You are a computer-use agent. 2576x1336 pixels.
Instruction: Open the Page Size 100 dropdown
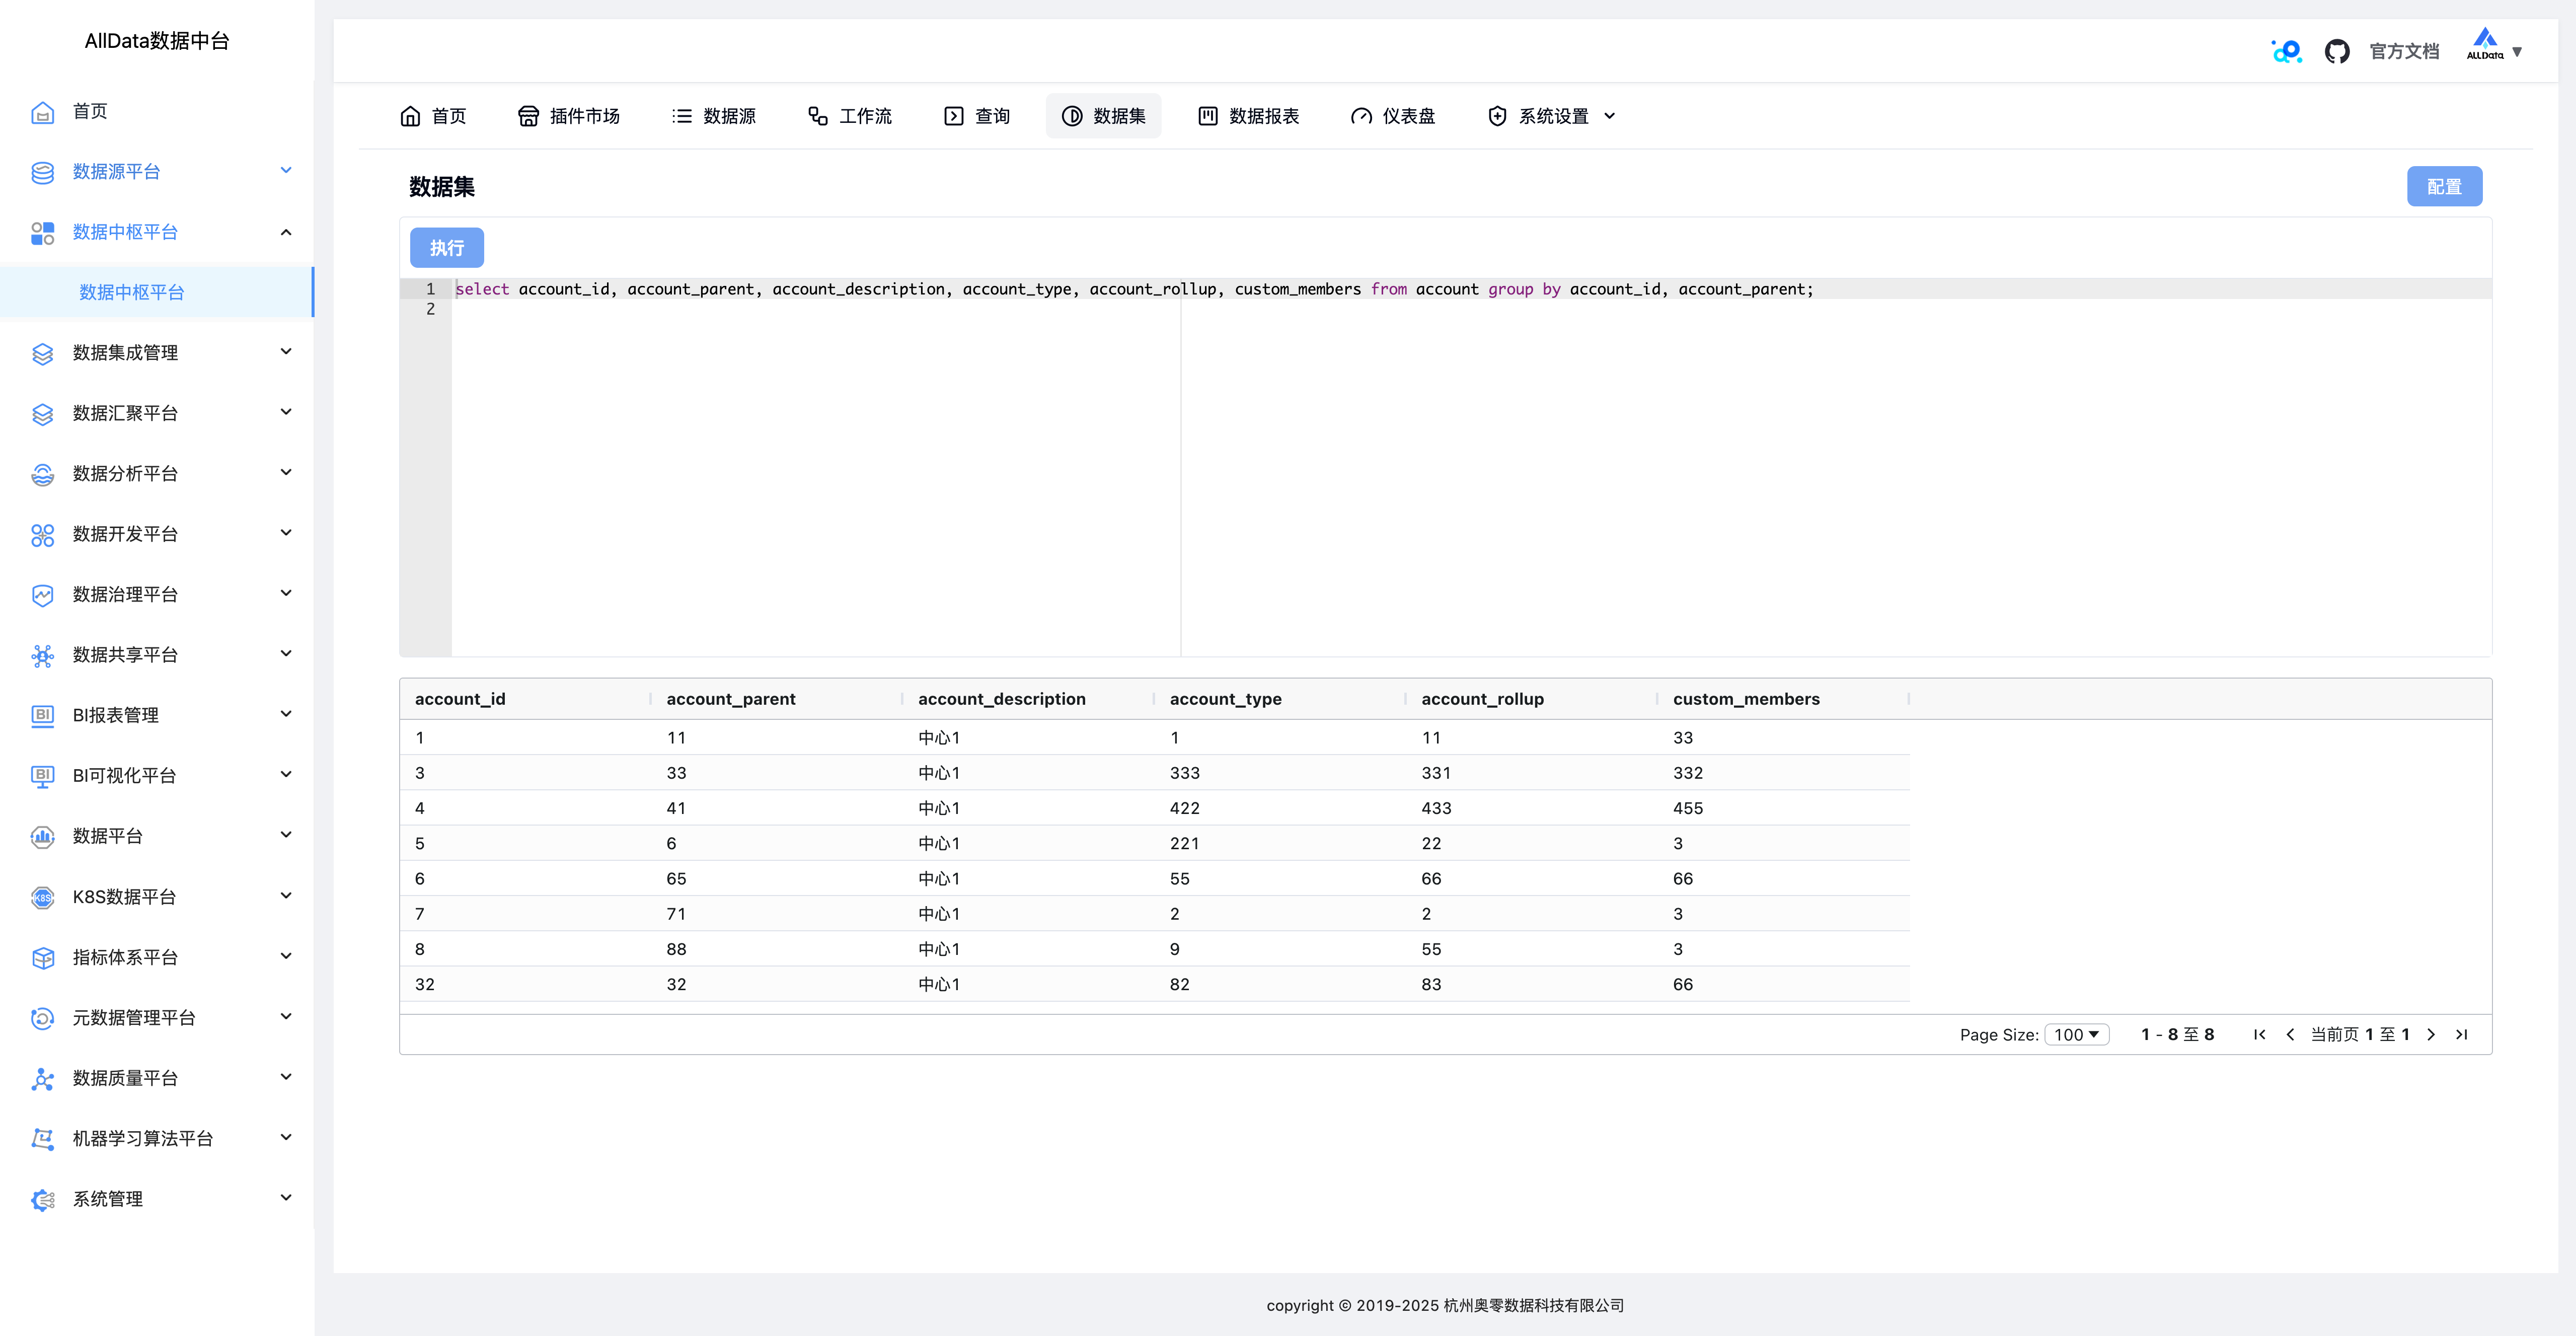2077,1035
